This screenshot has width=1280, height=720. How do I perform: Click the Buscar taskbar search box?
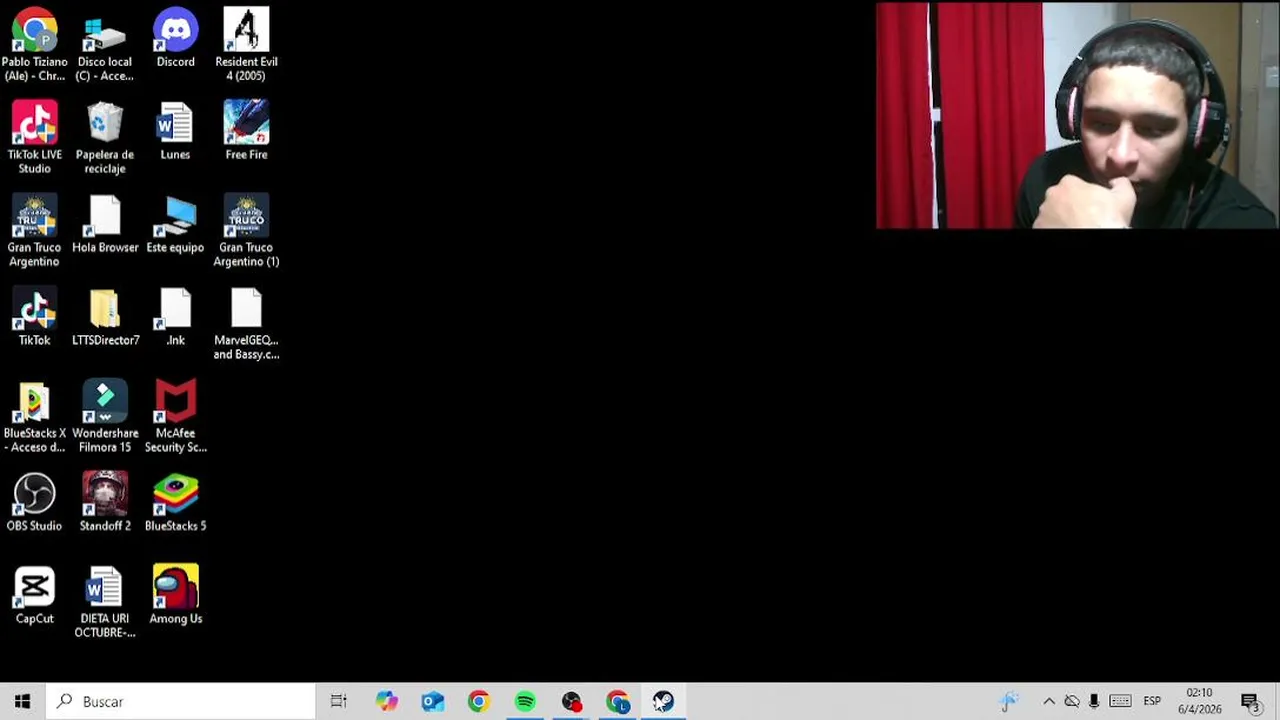pyautogui.click(x=181, y=701)
